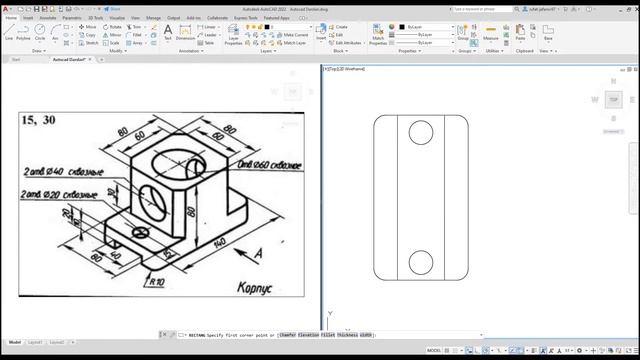Screen dimensions: 640x360
Task: Click the Rotate tool
Action: 112,27
